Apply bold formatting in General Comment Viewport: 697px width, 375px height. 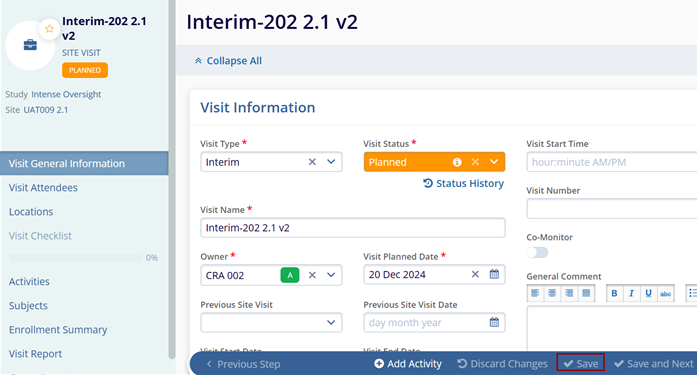(614, 293)
